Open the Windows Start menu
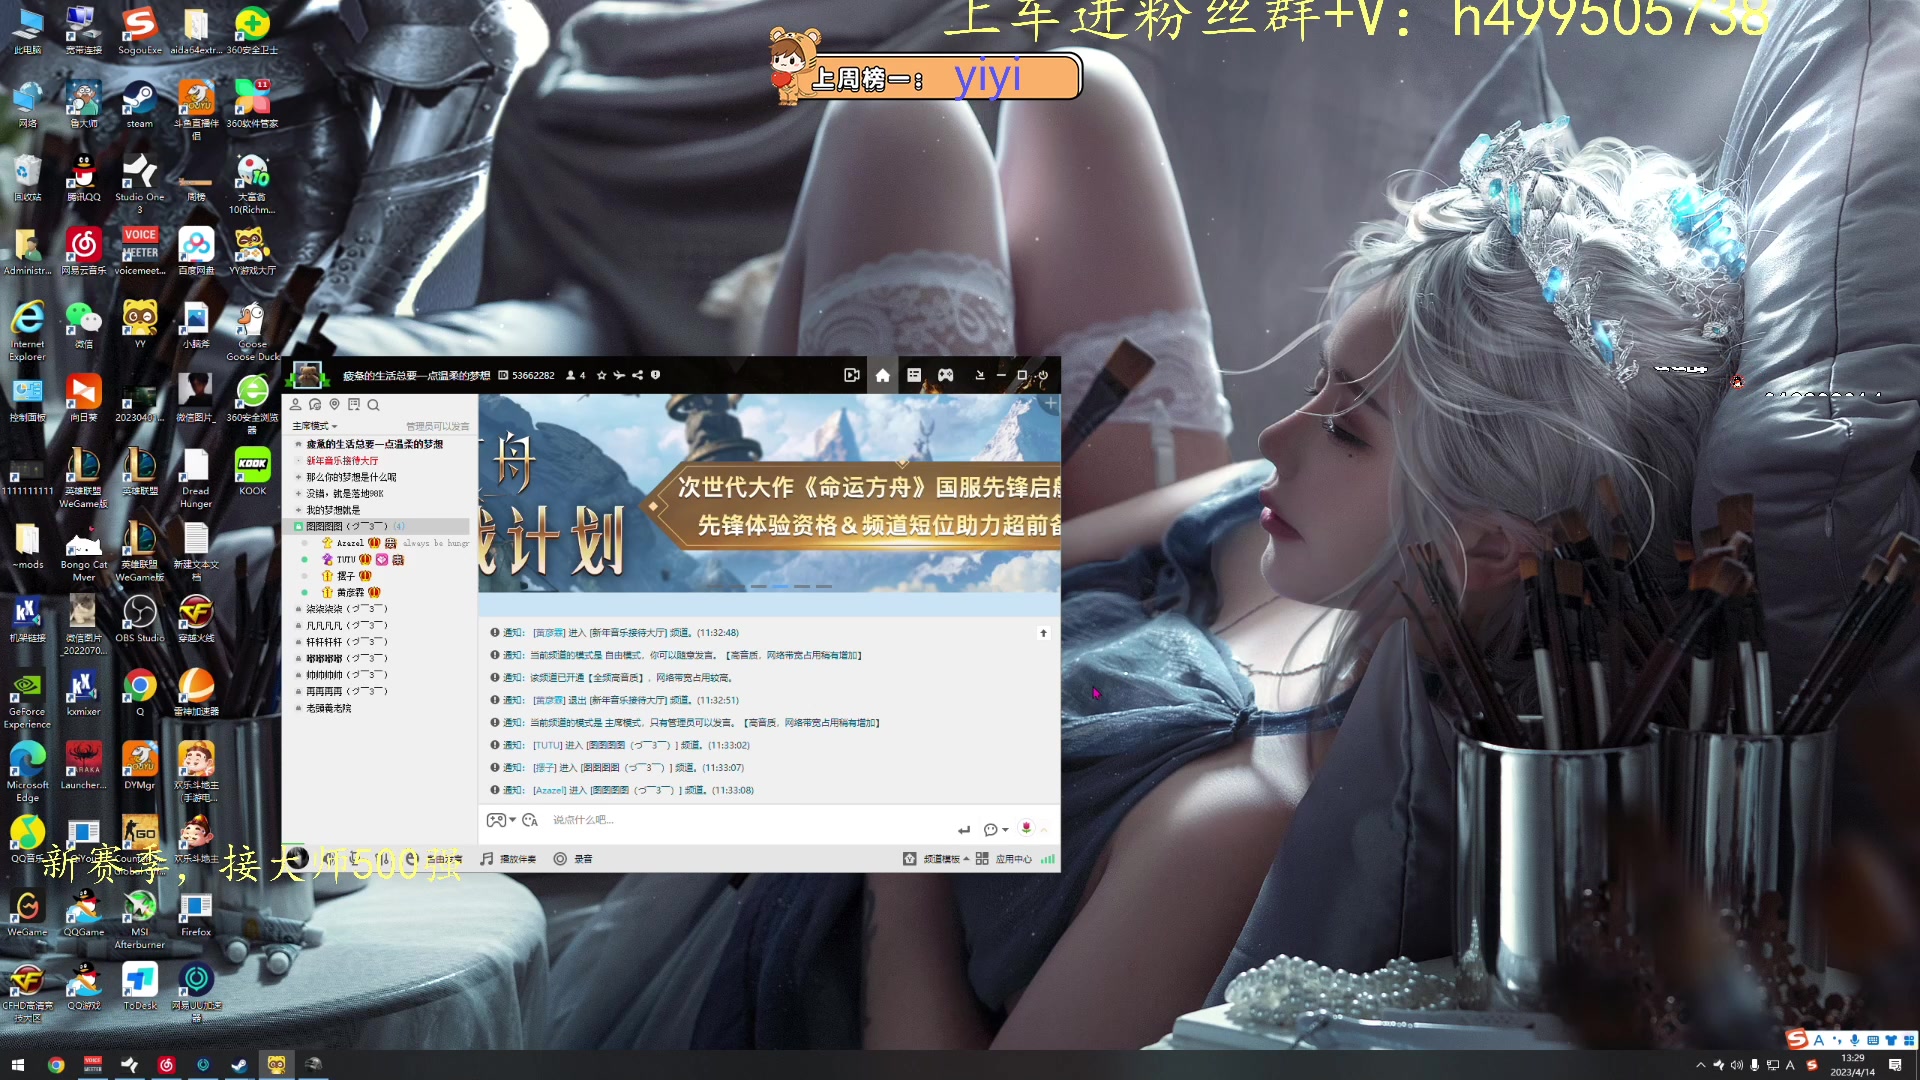The image size is (1920, 1080). point(17,1065)
